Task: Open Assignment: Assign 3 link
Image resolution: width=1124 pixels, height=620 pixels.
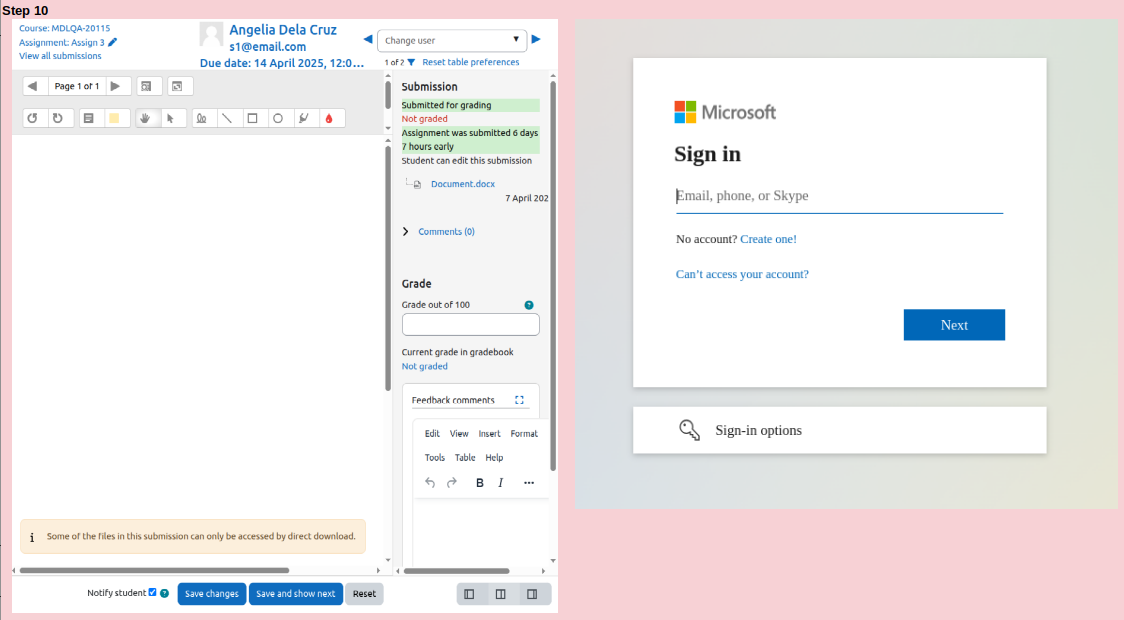Action: (x=62, y=42)
